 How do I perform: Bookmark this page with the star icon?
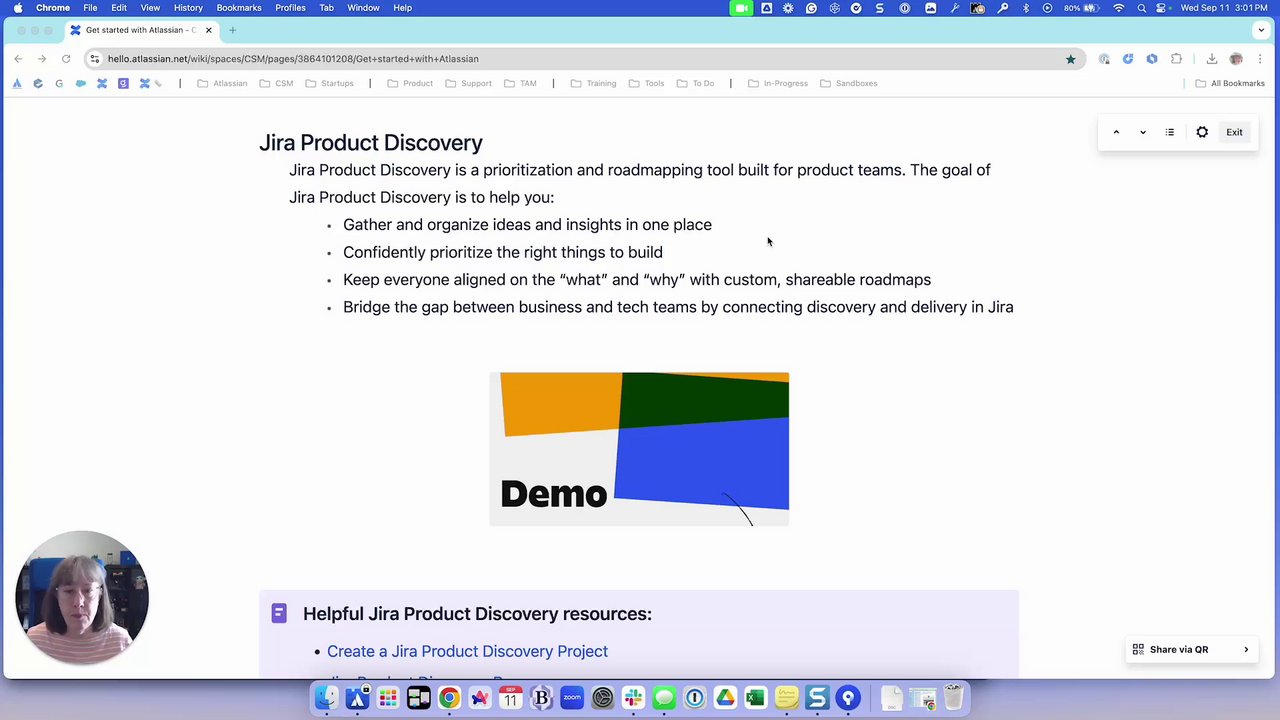click(1070, 59)
